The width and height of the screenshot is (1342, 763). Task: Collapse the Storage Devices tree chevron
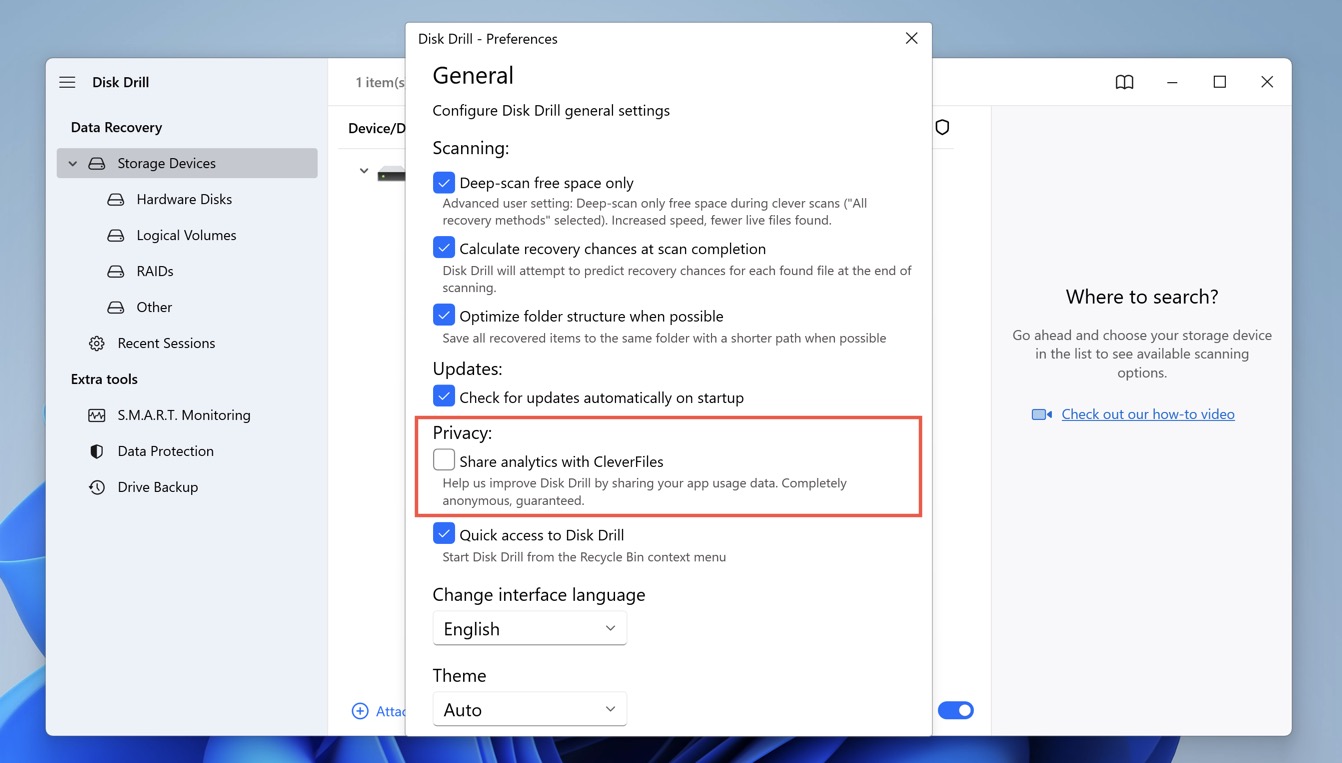coord(72,163)
